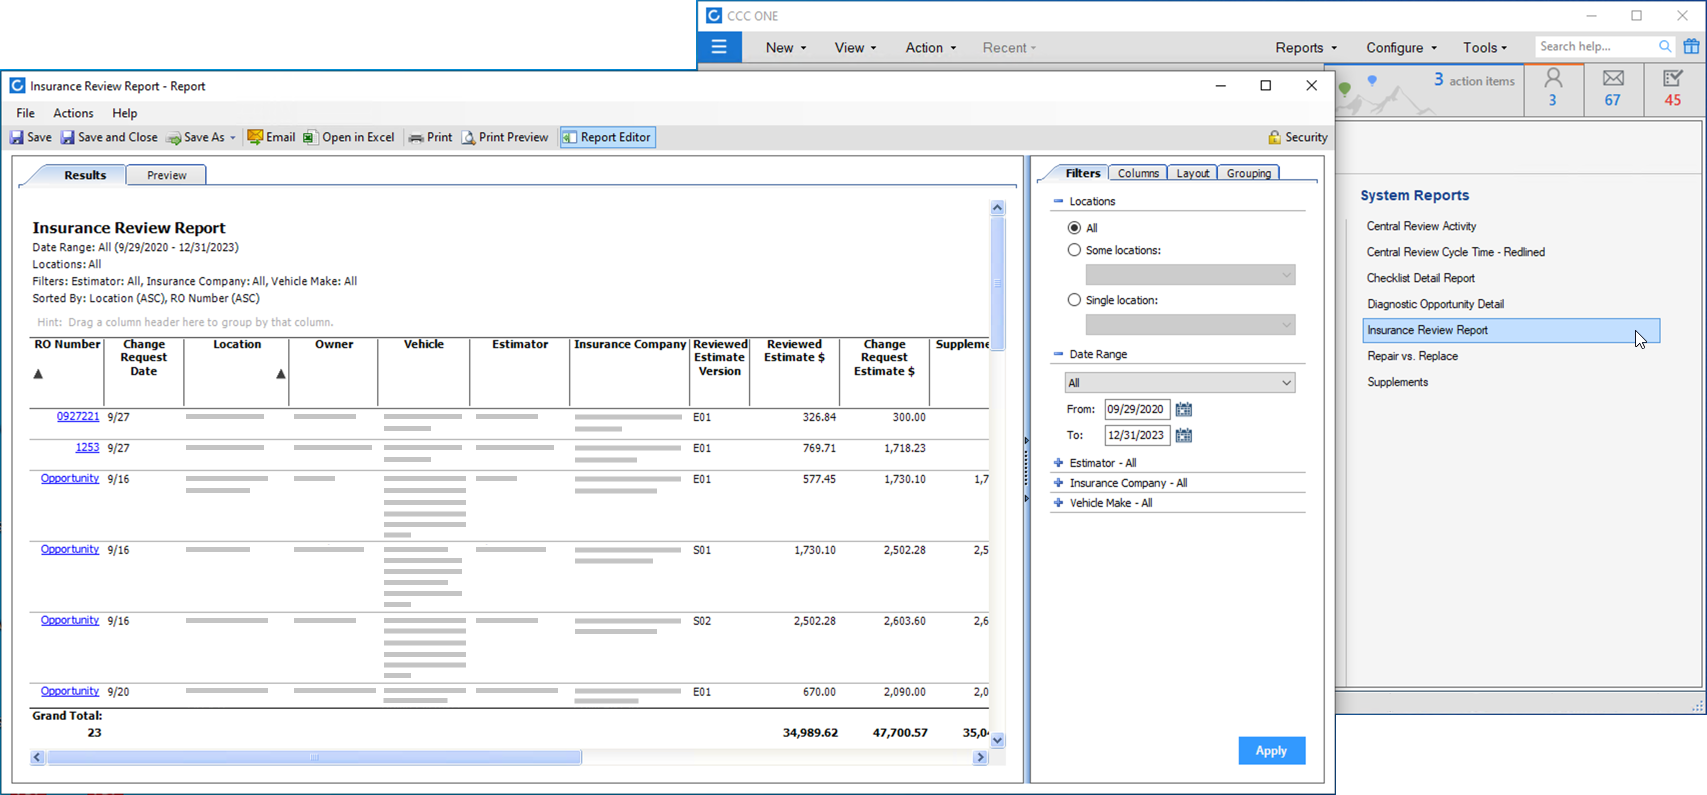Toggle the Report Editor button
The image size is (1707, 795).
[608, 137]
